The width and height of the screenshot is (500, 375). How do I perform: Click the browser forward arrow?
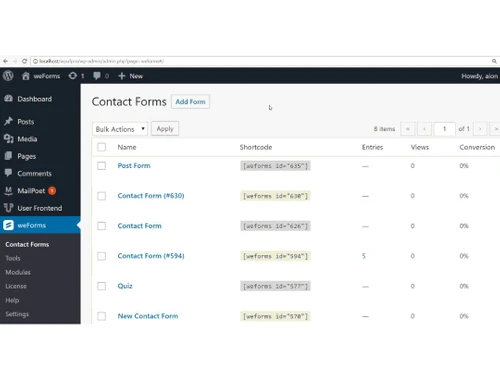(x=15, y=61)
